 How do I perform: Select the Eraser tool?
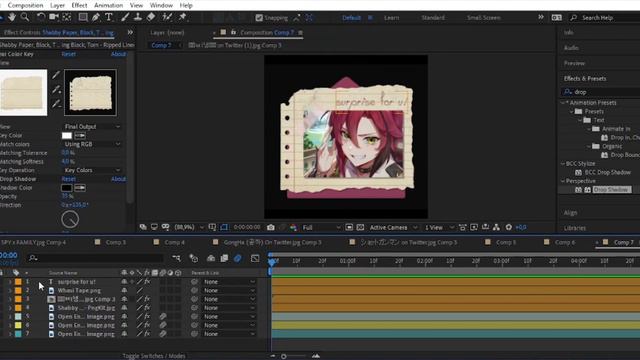coord(151,17)
